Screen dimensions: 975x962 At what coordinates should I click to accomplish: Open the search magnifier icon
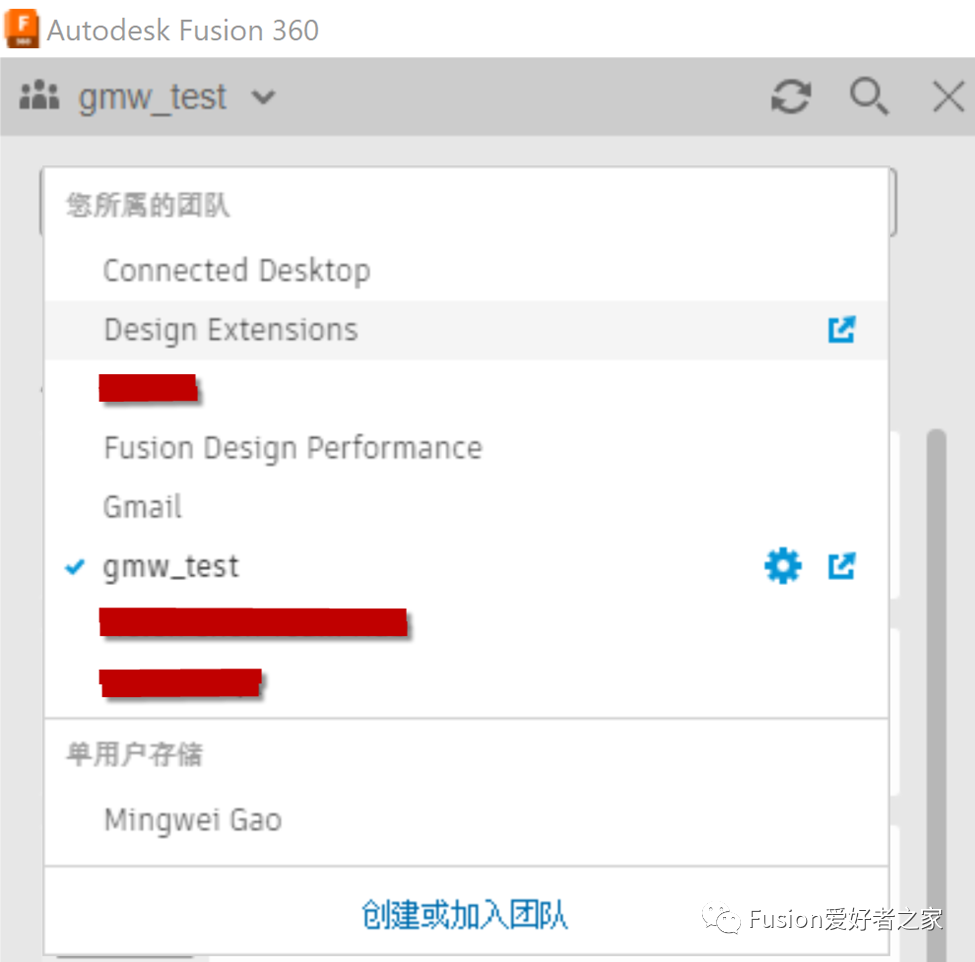tap(868, 97)
